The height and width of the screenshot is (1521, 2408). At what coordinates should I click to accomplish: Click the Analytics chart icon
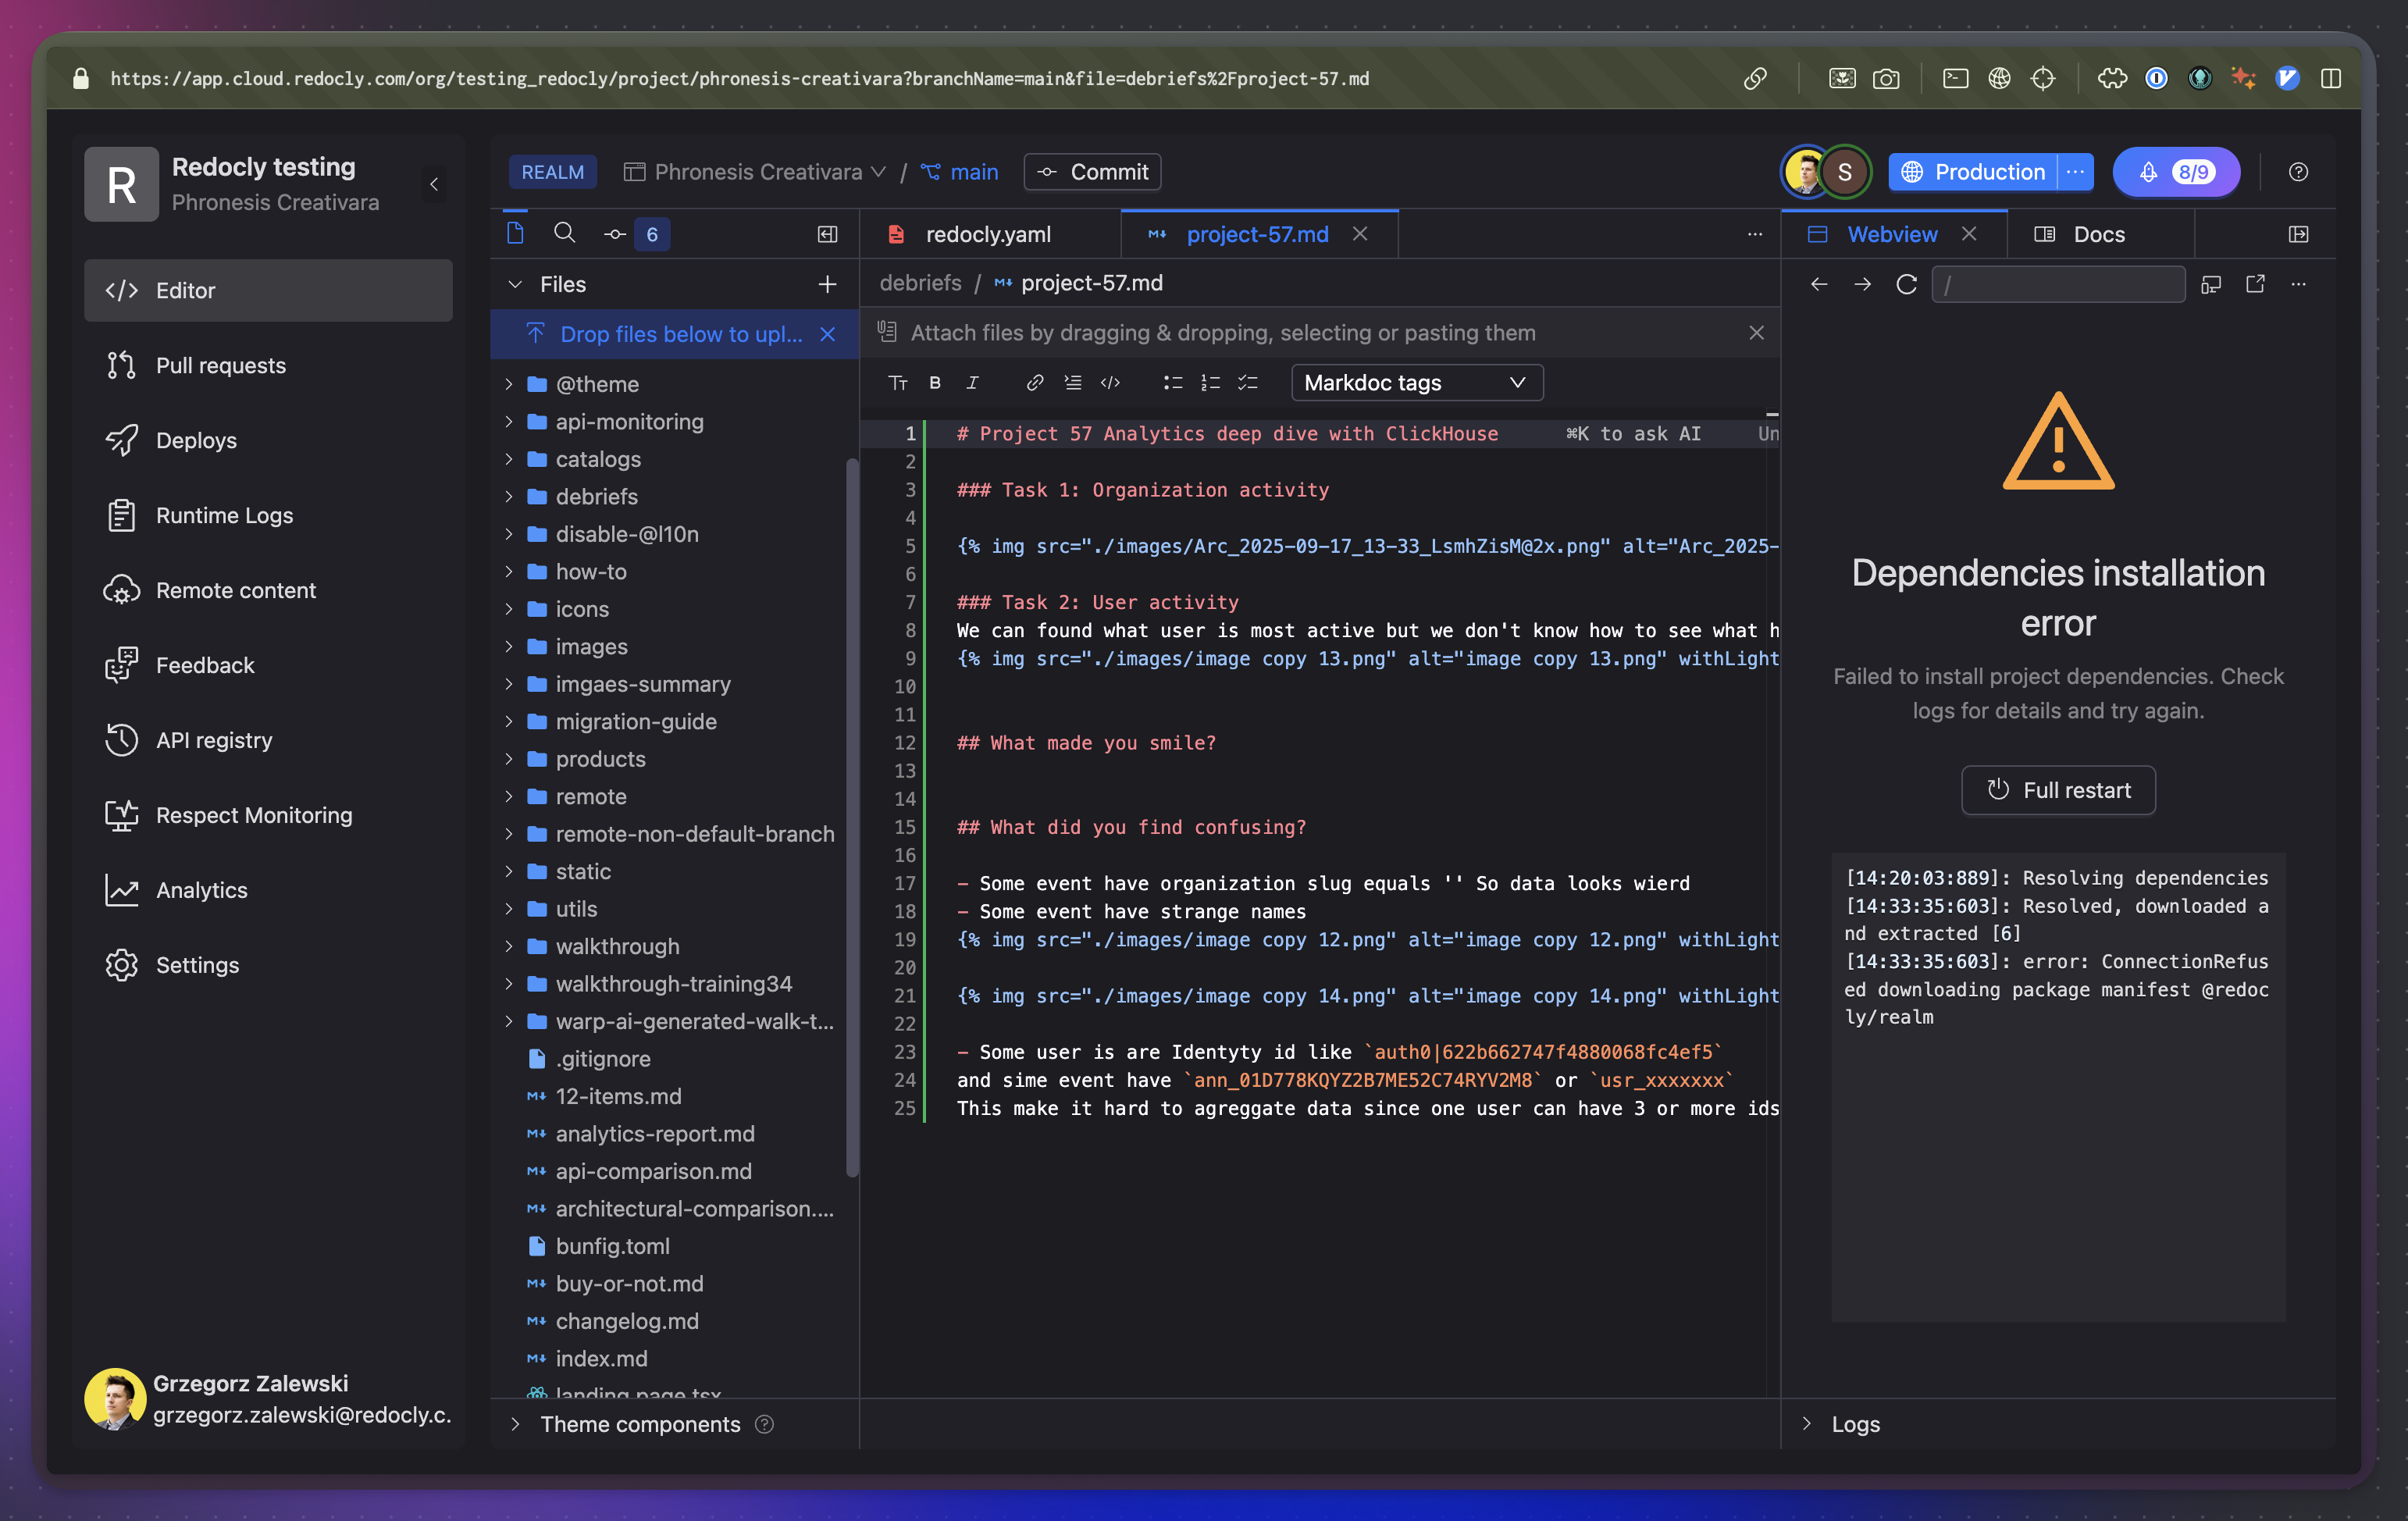point(121,890)
